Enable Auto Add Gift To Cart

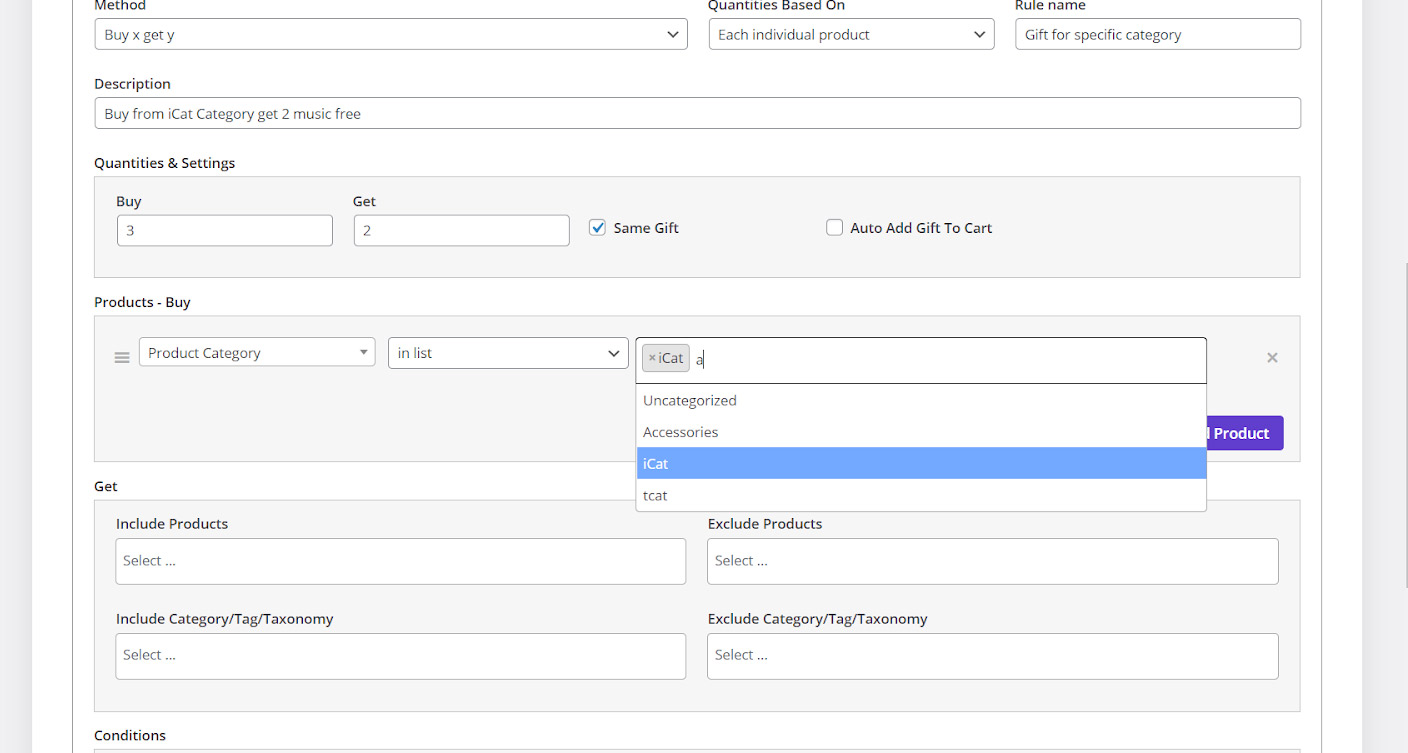[834, 228]
